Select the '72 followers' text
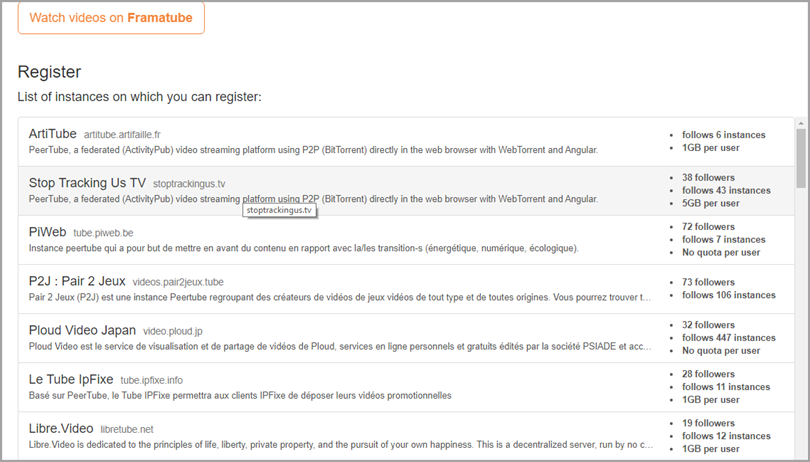 tap(708, 227)
